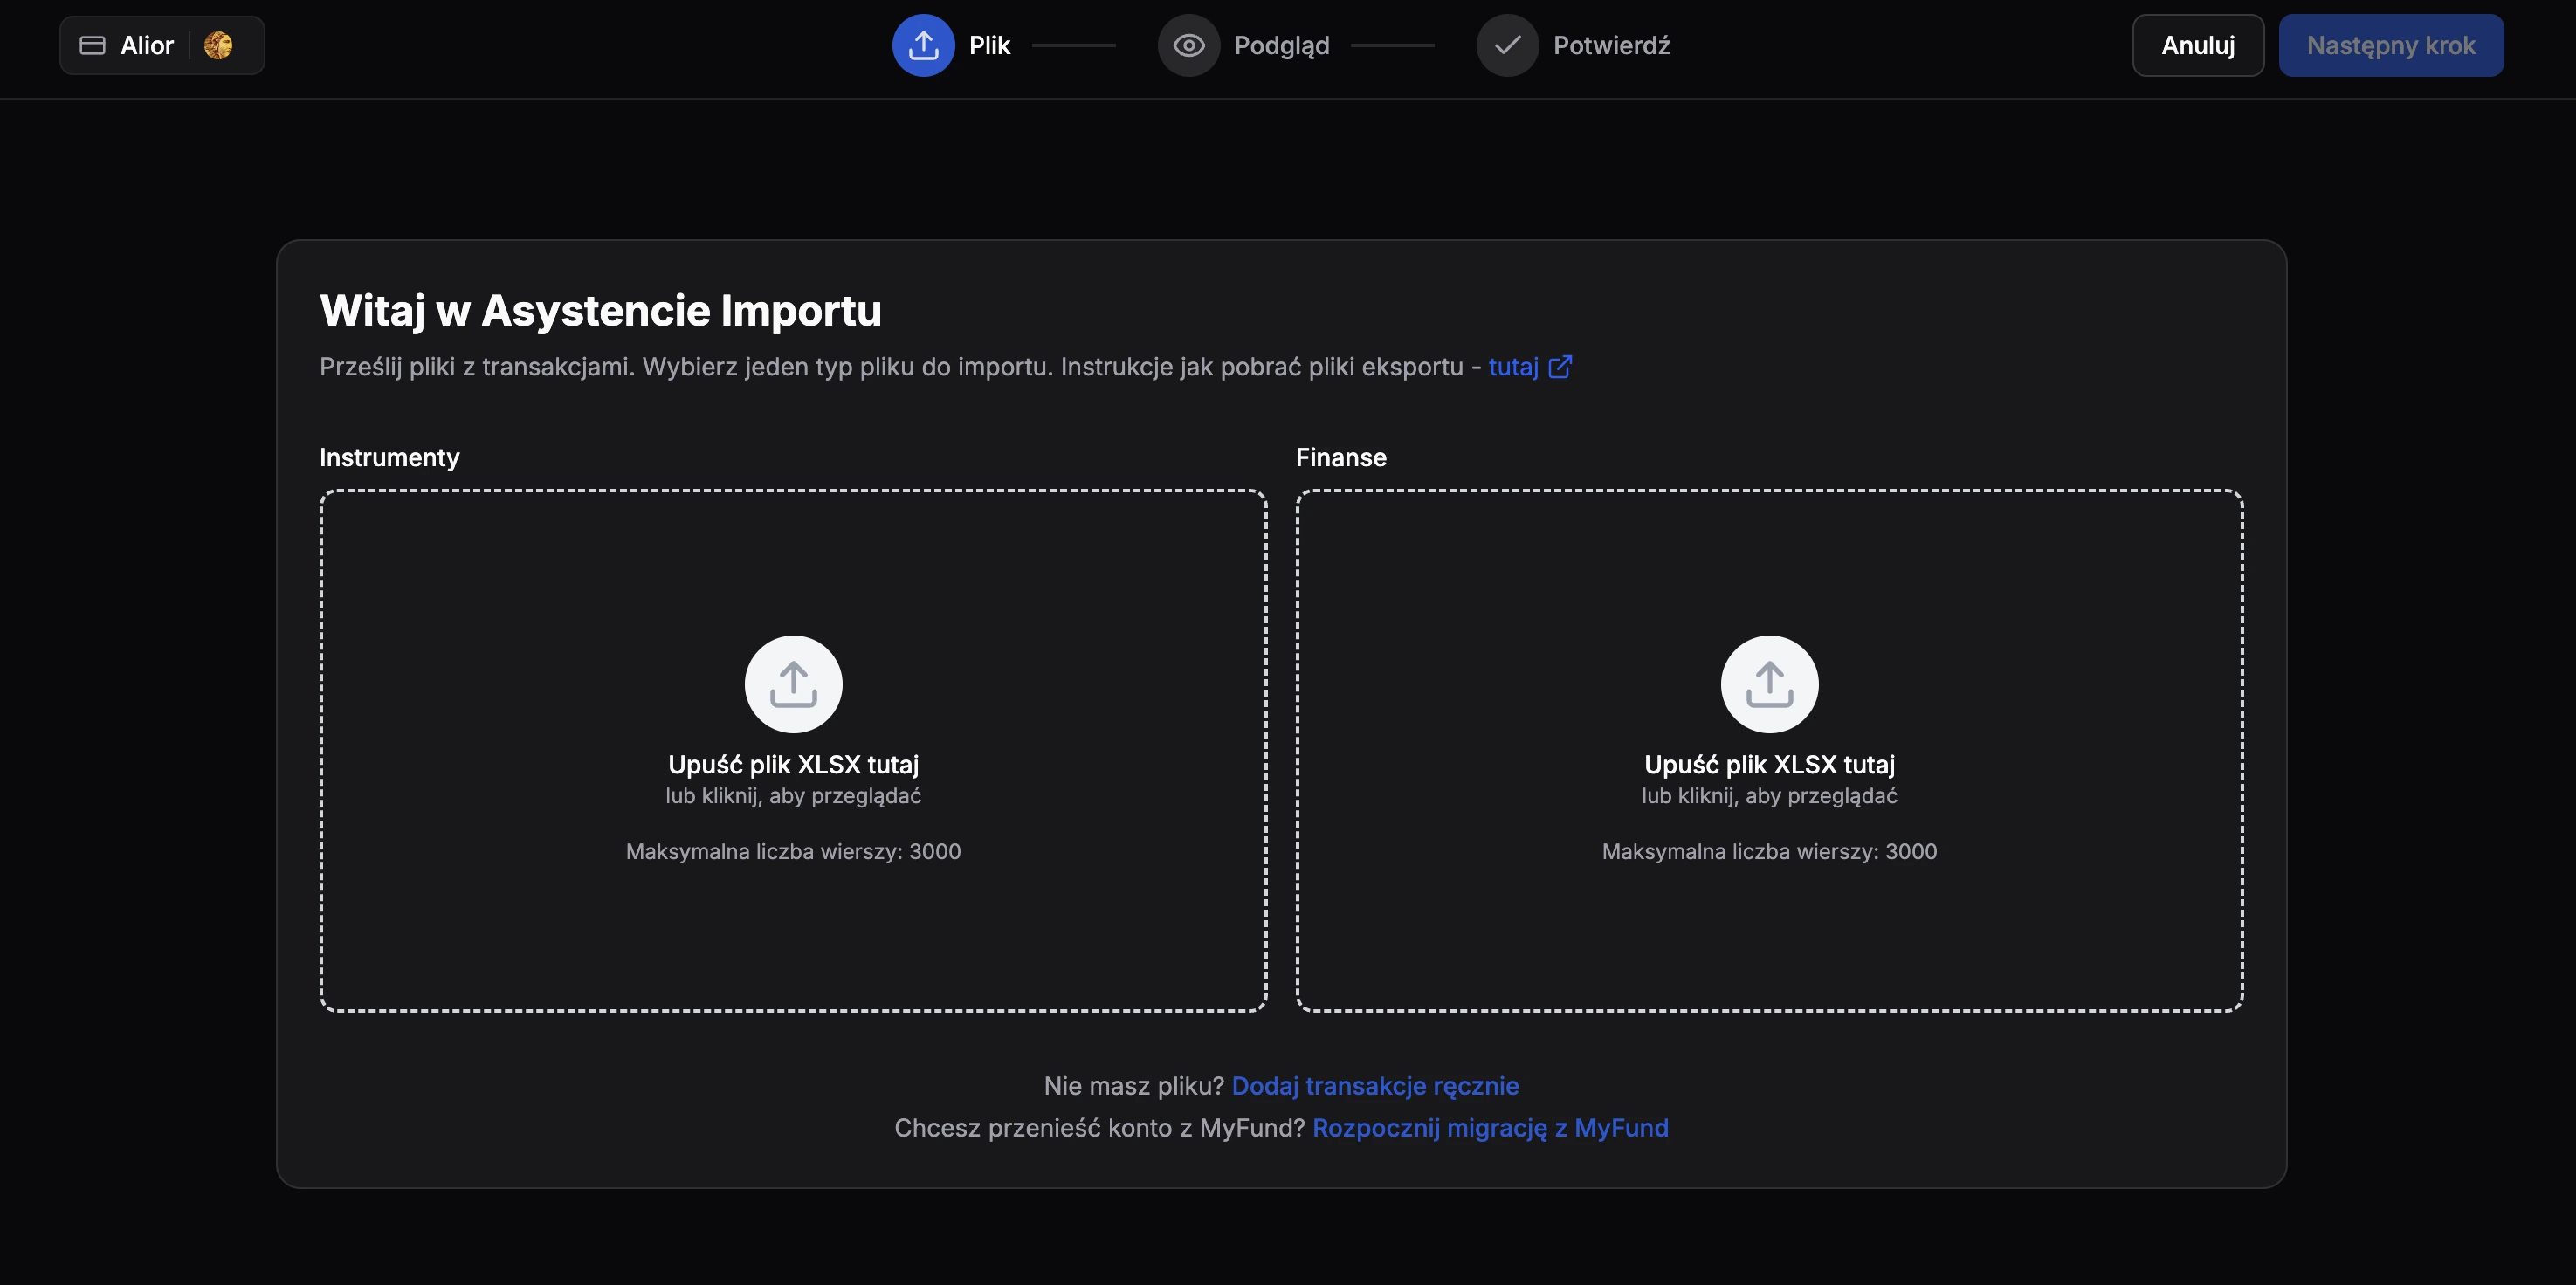
Task: Click the Plik upload step icon
Action: point(923,45)
